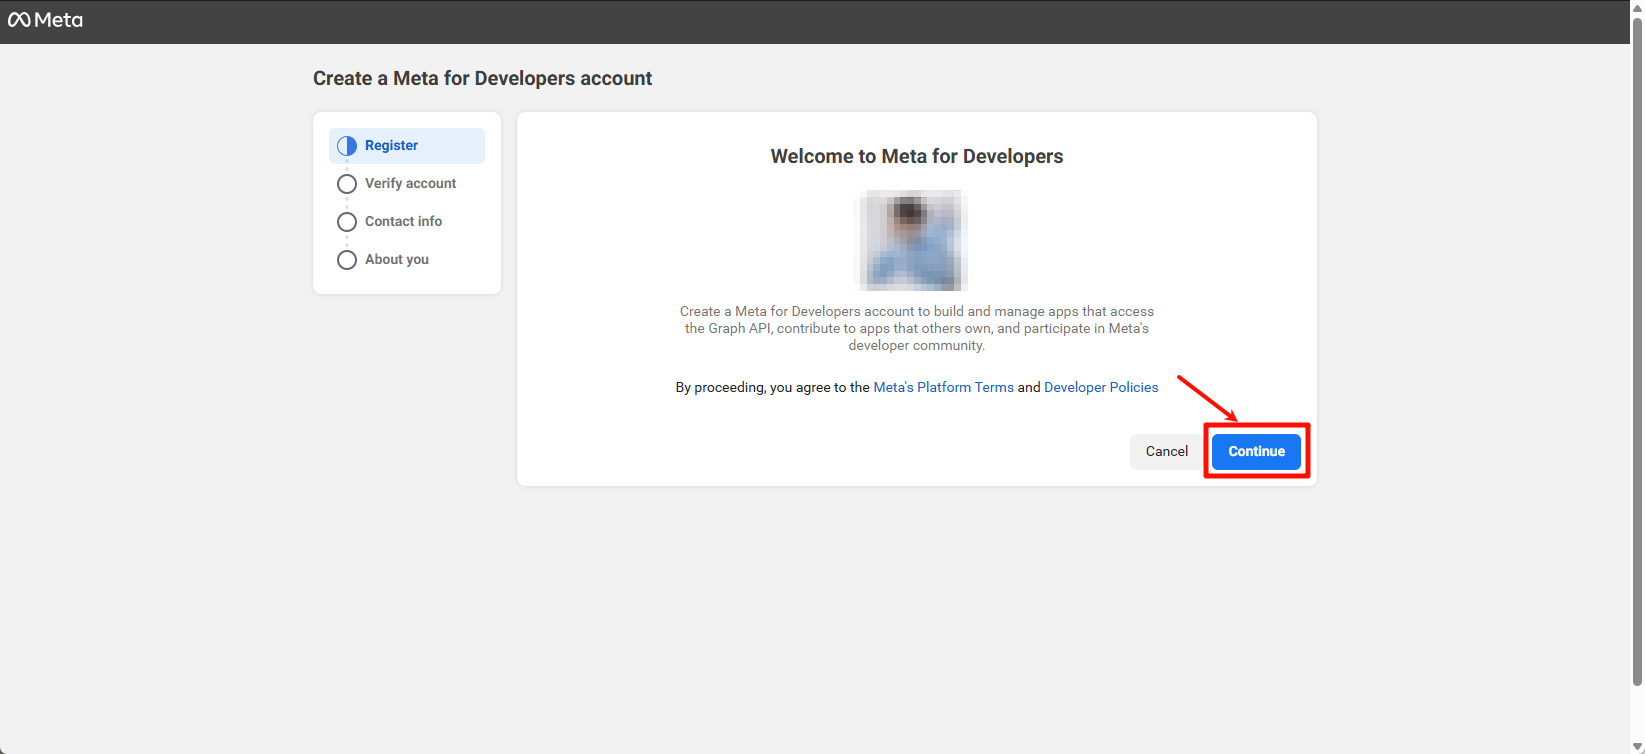The height and width of the screenshot is (754, 1645).
Task: Open the Meta's Platform Terms link
Action: click(x=943, y=388)
